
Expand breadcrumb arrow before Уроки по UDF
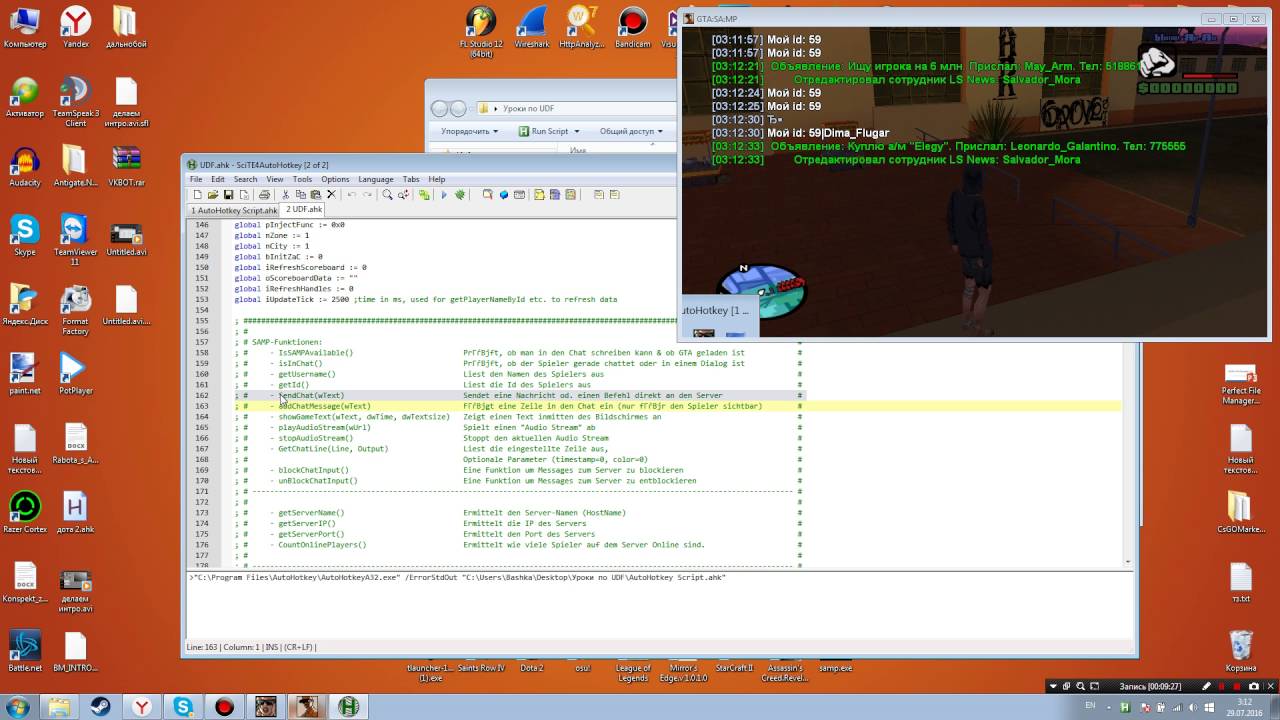(x=495, y=108)
